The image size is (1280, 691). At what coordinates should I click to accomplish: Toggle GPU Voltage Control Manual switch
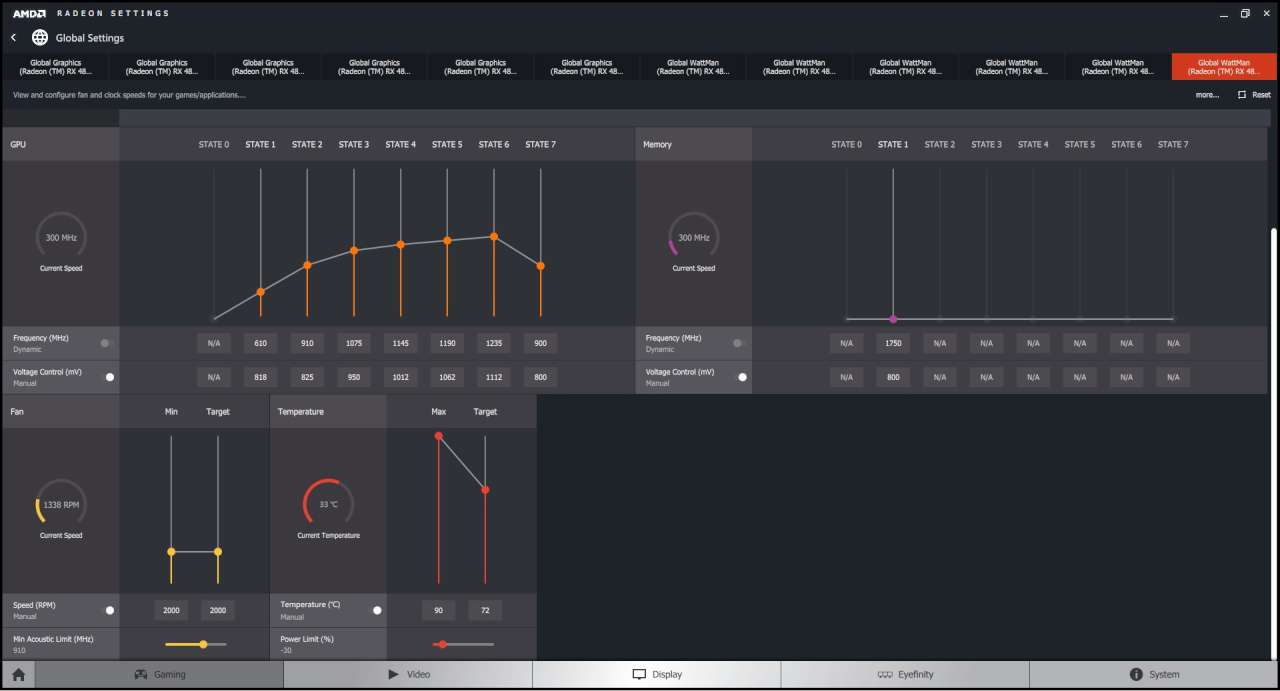tap(107, 377)
